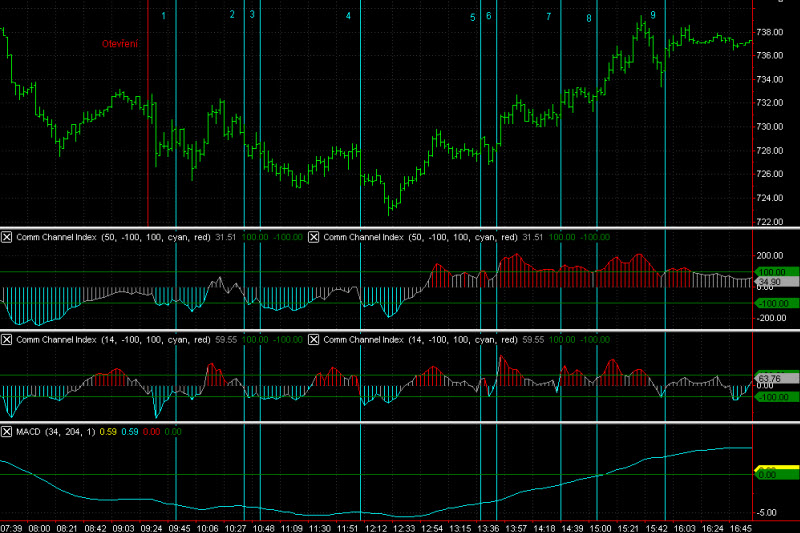Click the 724.00 price axis label
The width and height of the screenshot is (800, 533).
pos(769,198)
